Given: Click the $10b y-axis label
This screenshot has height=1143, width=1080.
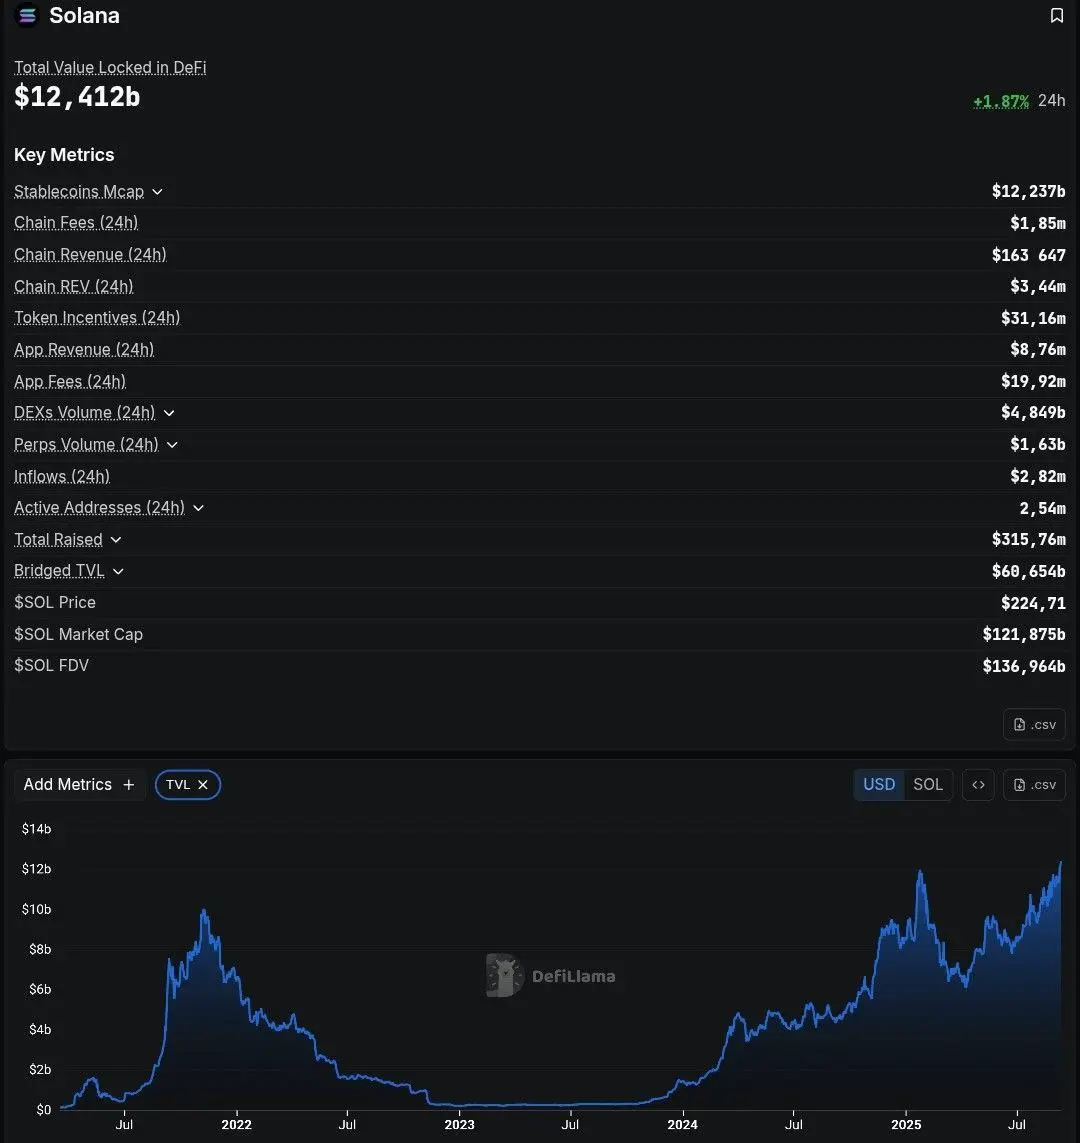Looking at the screenshot, I should click(x=36, y=909).
